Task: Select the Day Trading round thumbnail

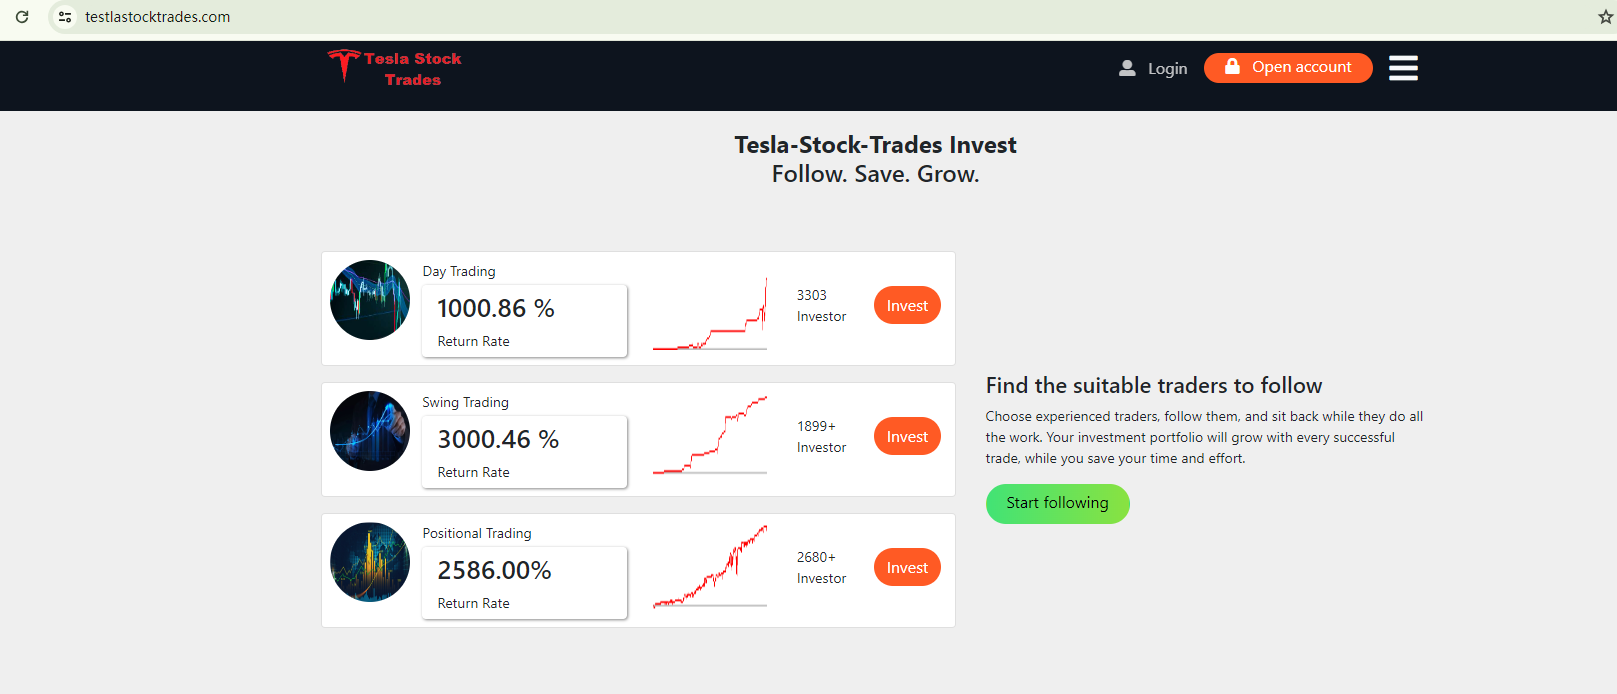Action: tap(370, 300)
